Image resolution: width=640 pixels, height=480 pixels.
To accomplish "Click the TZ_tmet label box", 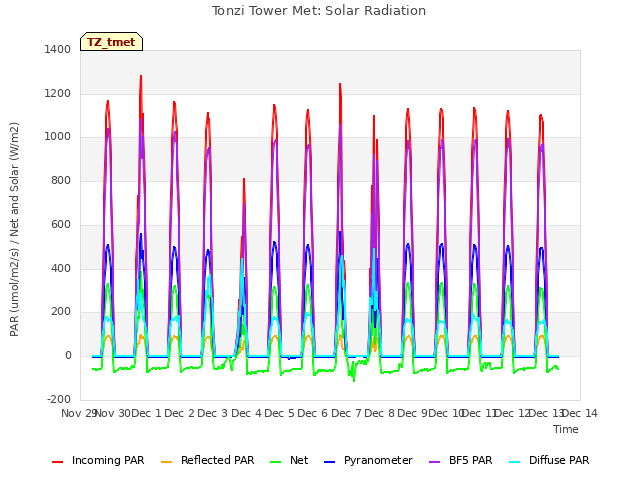I will pos(111,42).
